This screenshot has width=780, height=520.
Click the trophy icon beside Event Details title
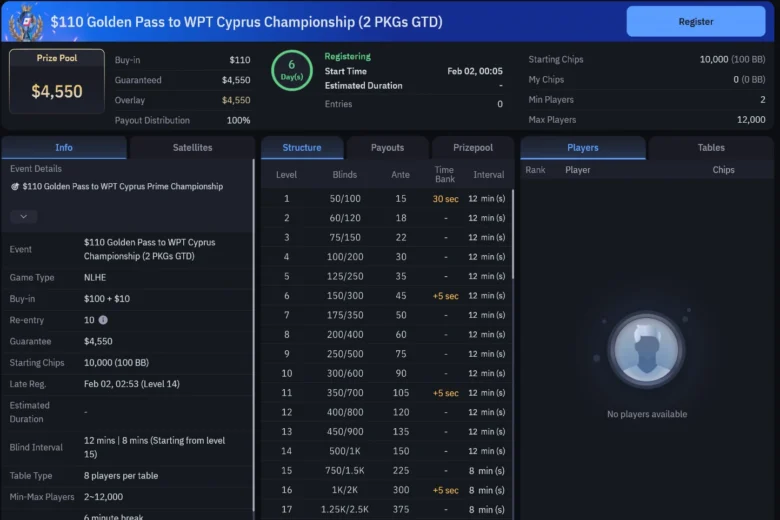pyautogui.click(x=15, y=187)
